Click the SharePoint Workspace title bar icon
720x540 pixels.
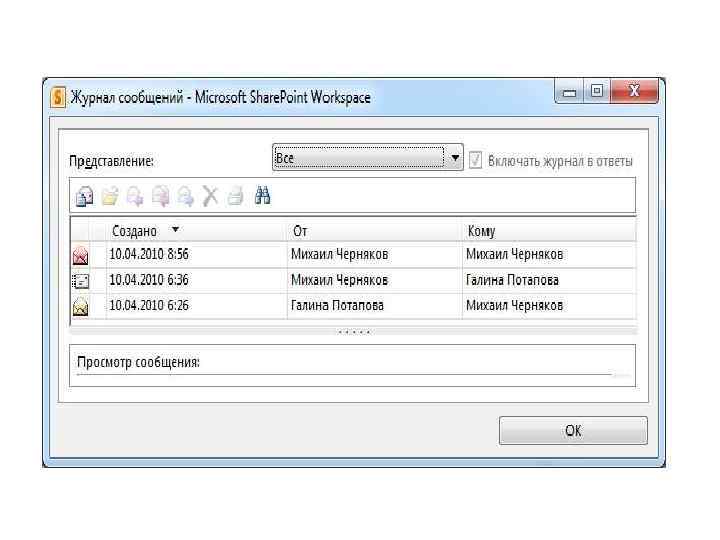(58, 97)
